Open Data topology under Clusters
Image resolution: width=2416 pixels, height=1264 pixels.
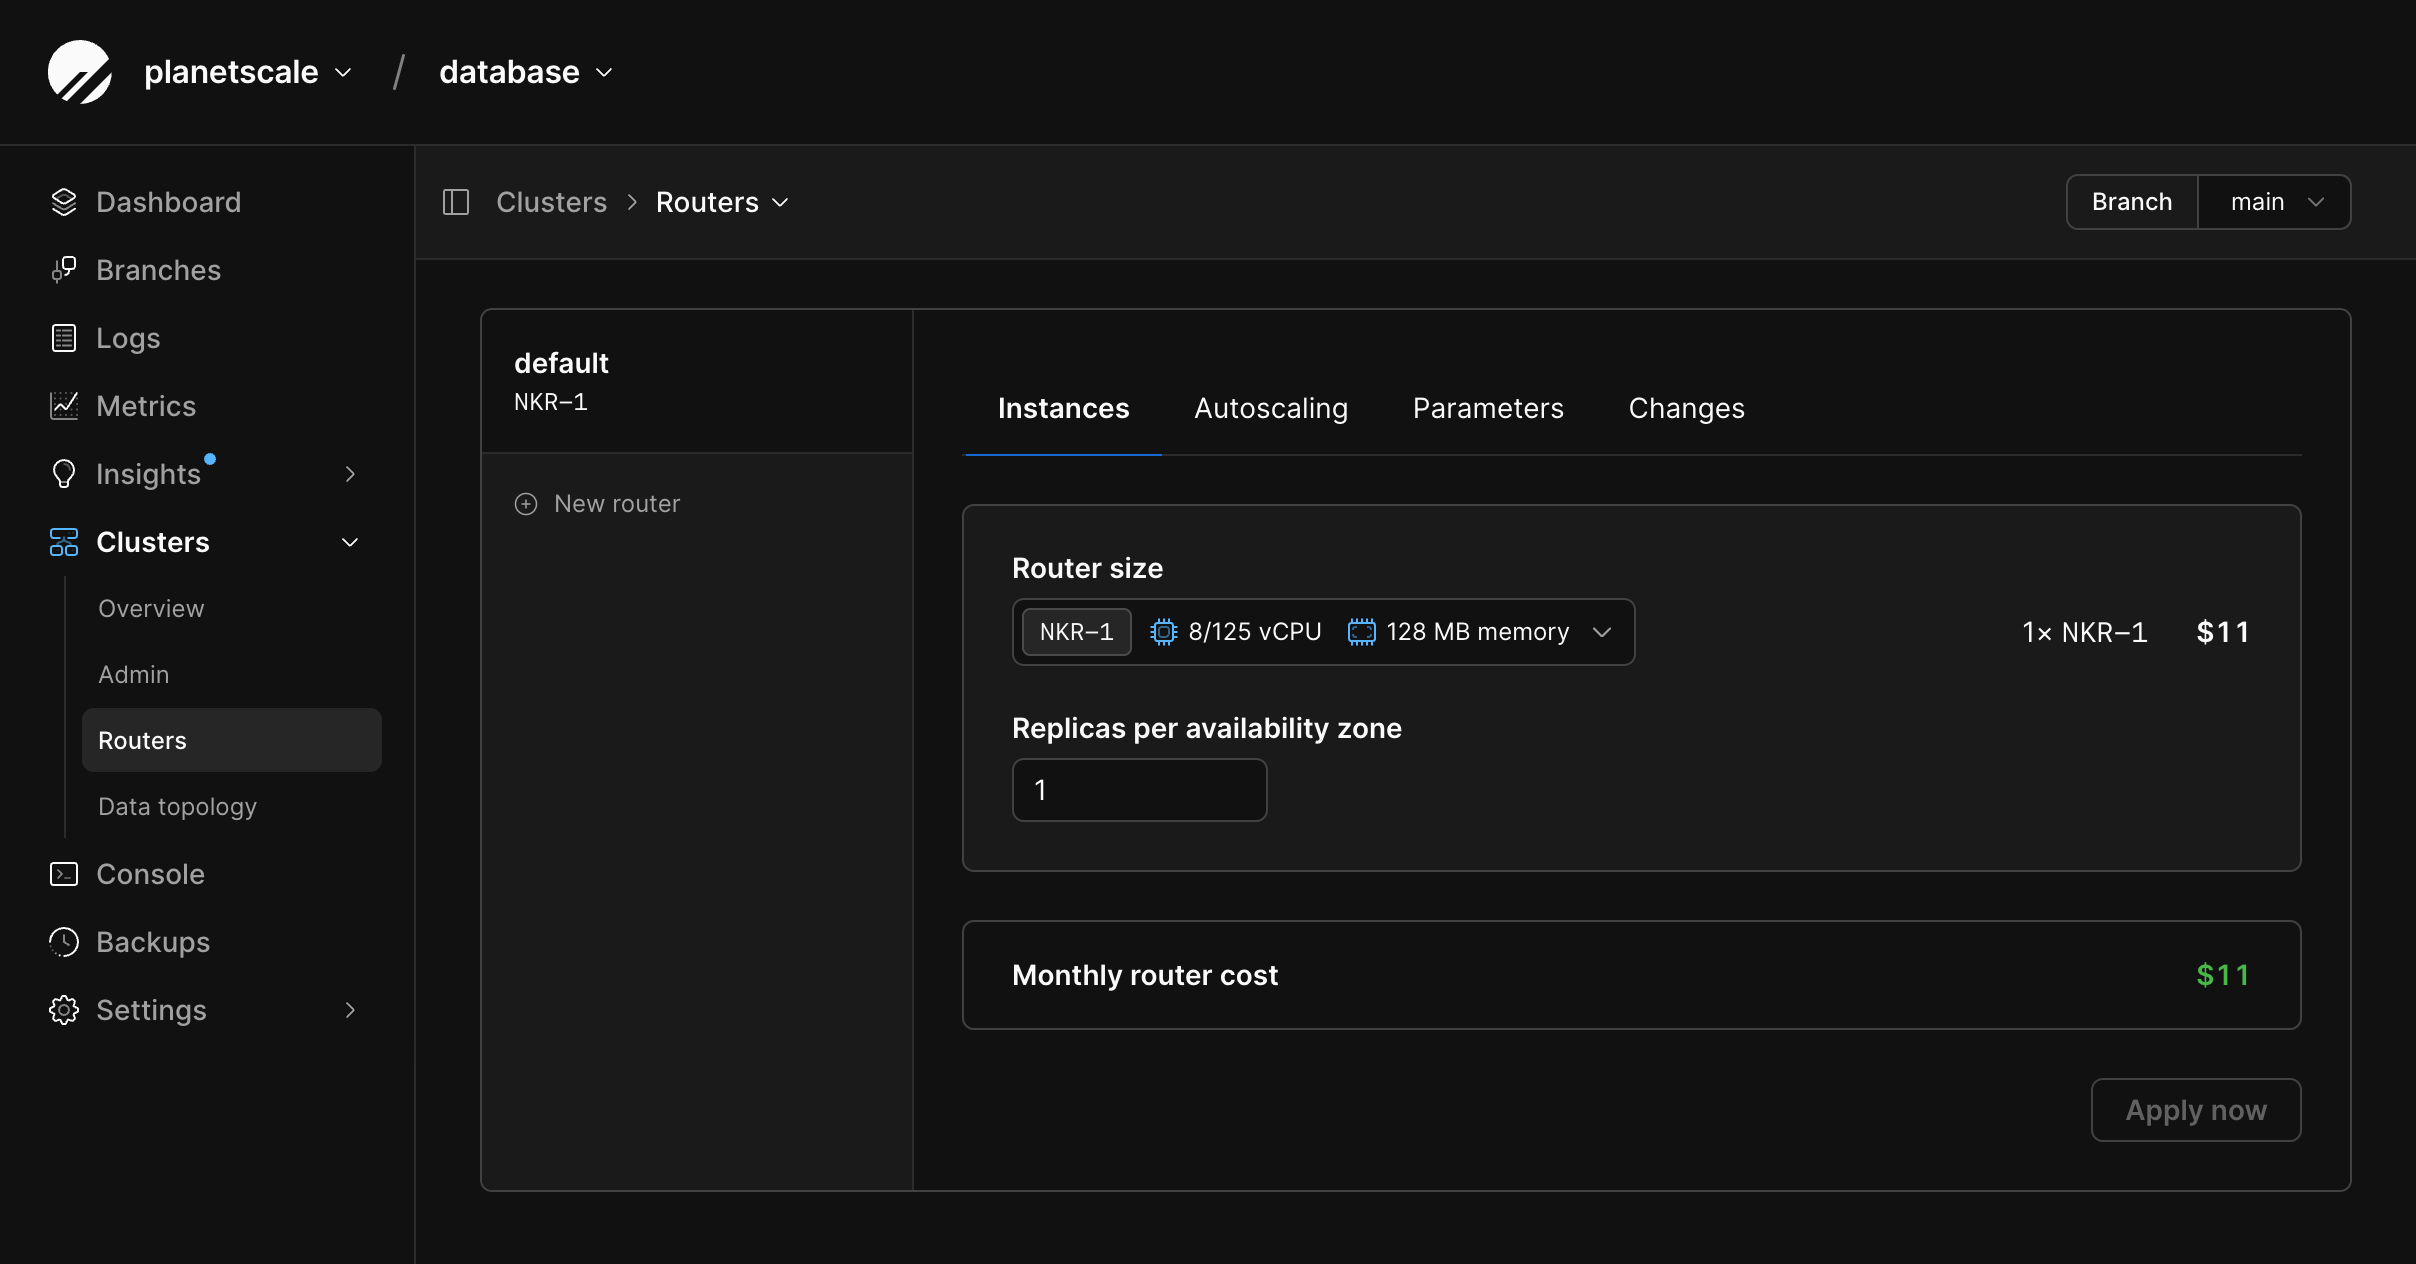[x=177, y=806]
